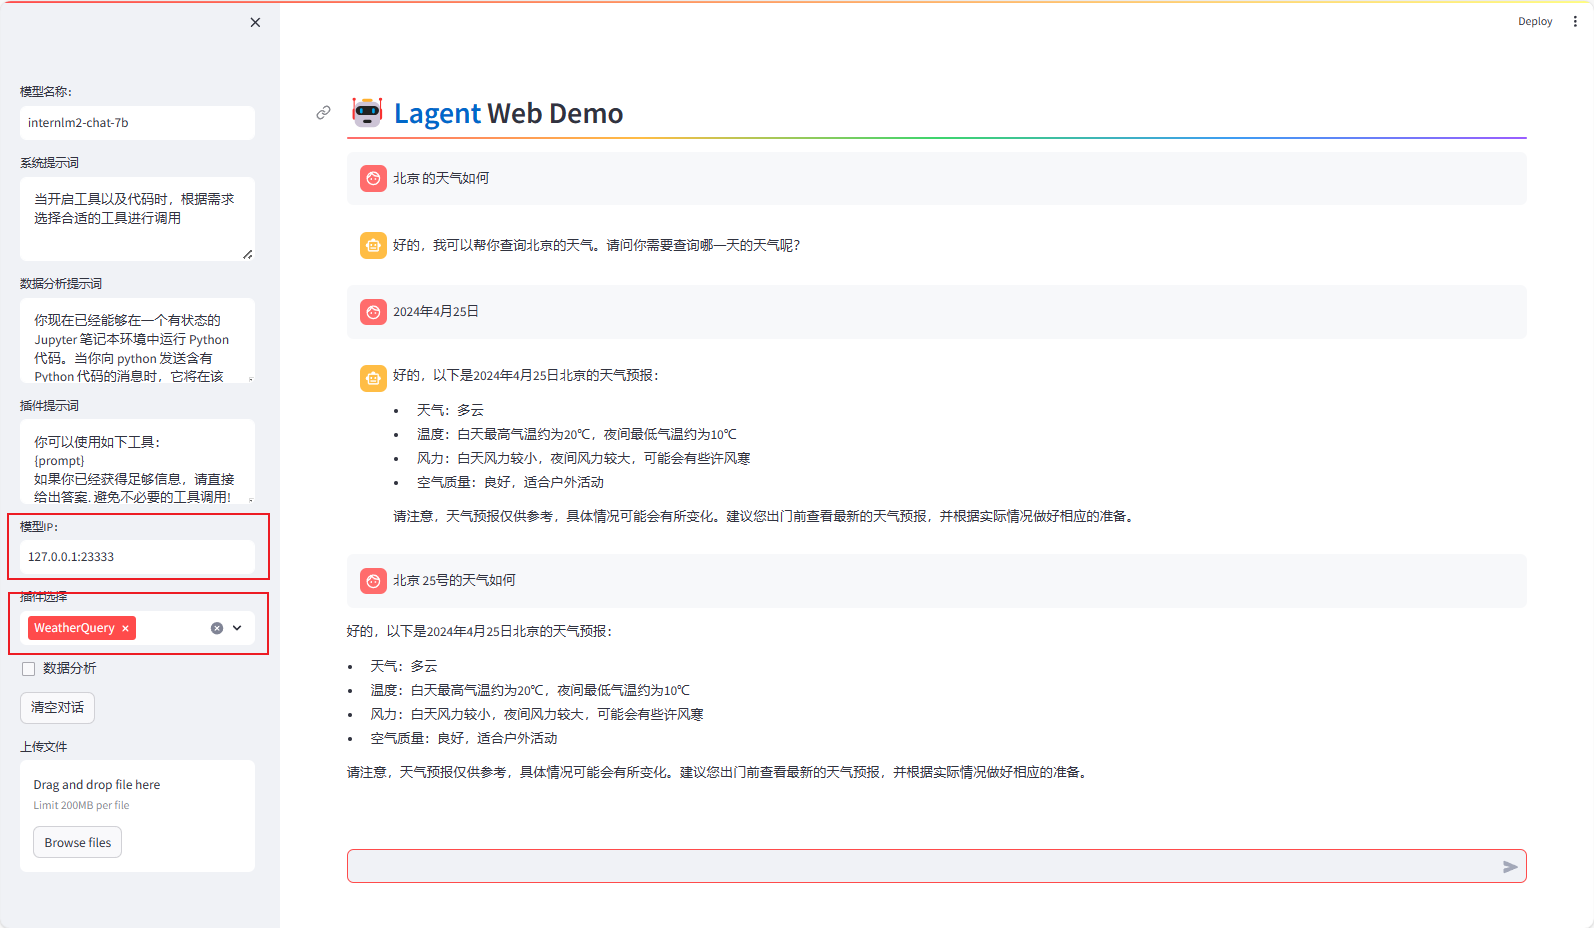This screenshot has width=1594, height=928.
Task: Click the model name field internlm2-chat-7b
Action: click(137, 123)
